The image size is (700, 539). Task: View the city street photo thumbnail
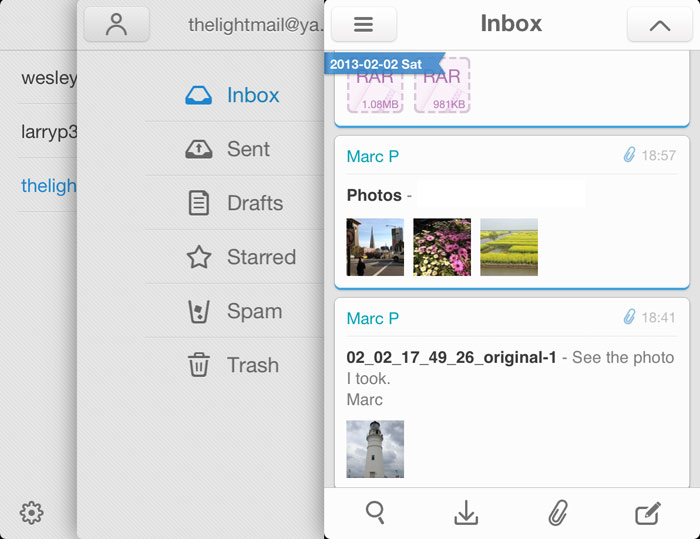[375, 247]
